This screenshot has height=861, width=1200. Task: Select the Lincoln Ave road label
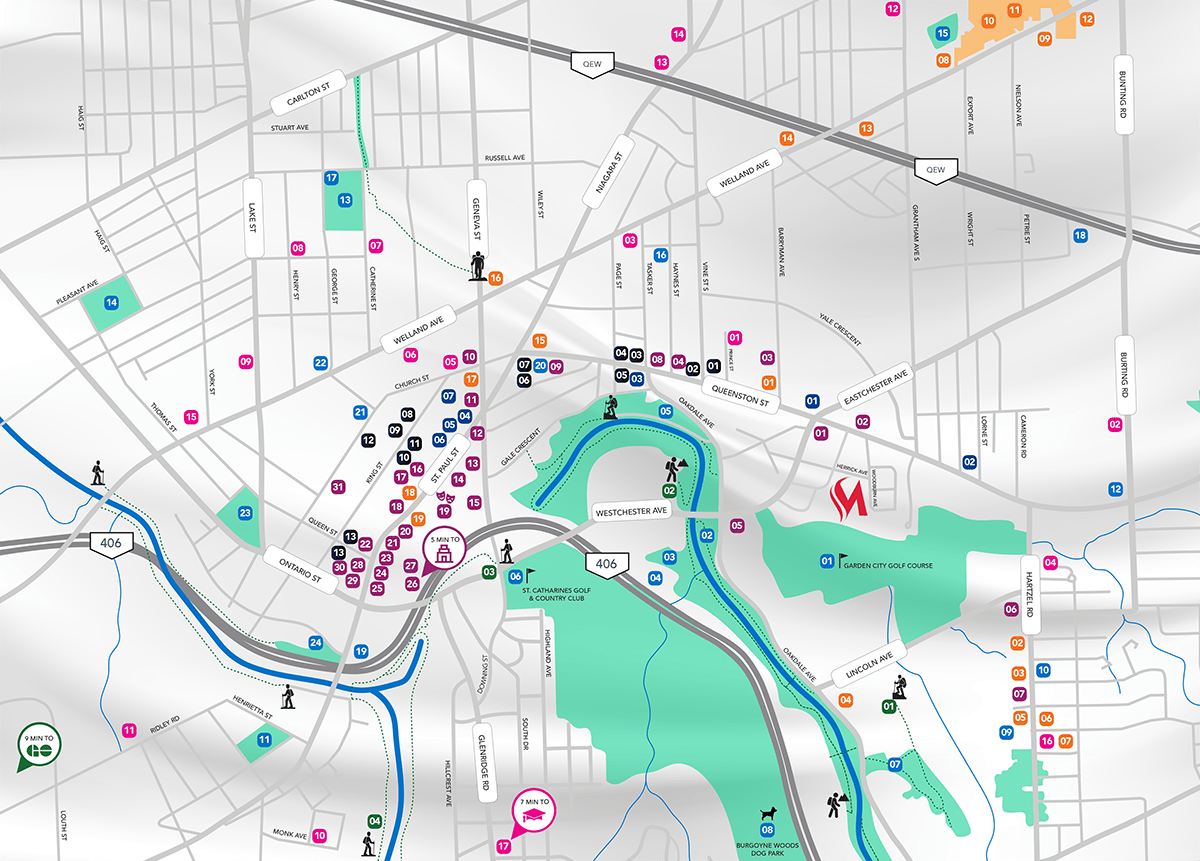pyautogui.click(x=862, y=664)
